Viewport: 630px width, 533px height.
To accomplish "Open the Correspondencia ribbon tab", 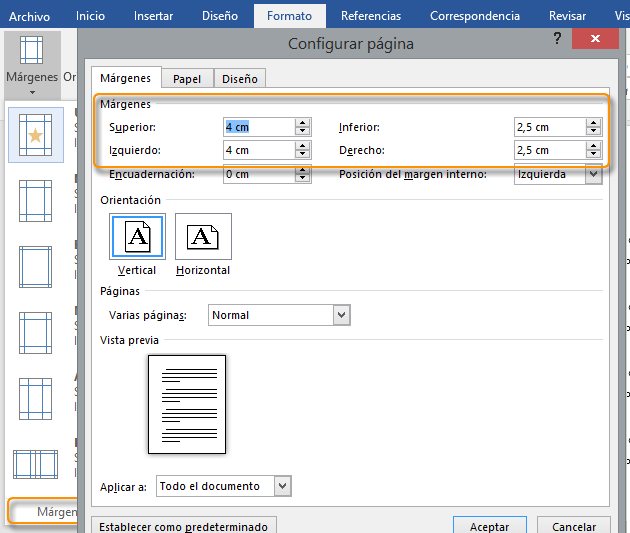I will pyautogui.click(x=475, y=16).
